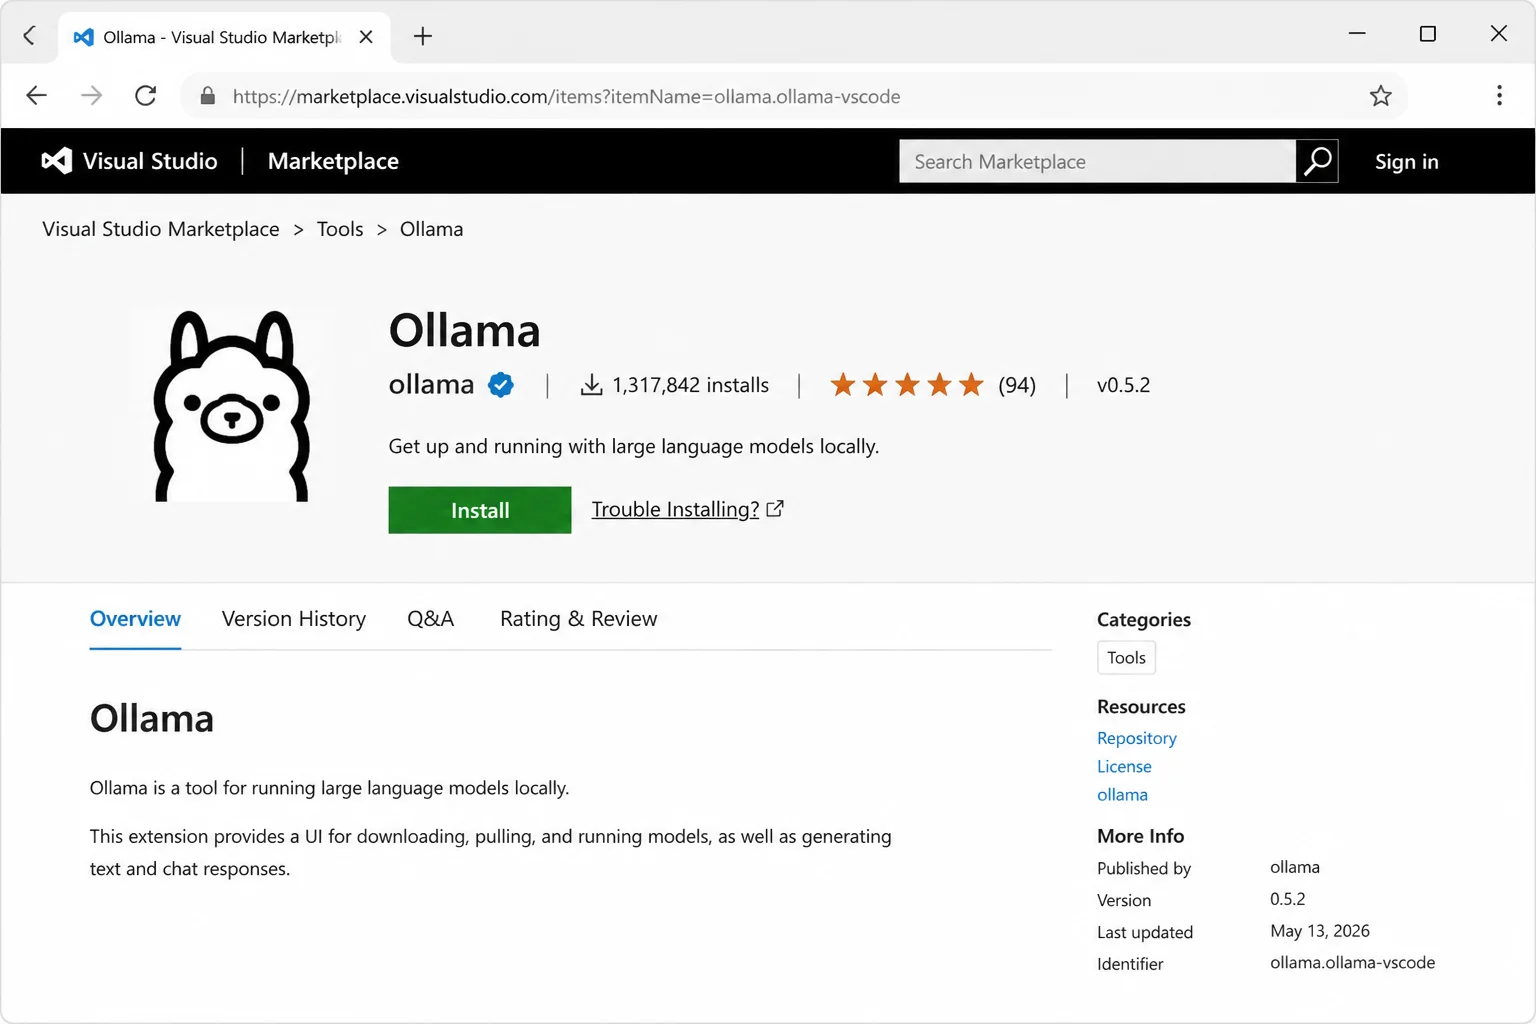Click the Tools category tag
1536x1024 pixels.
1126,658
